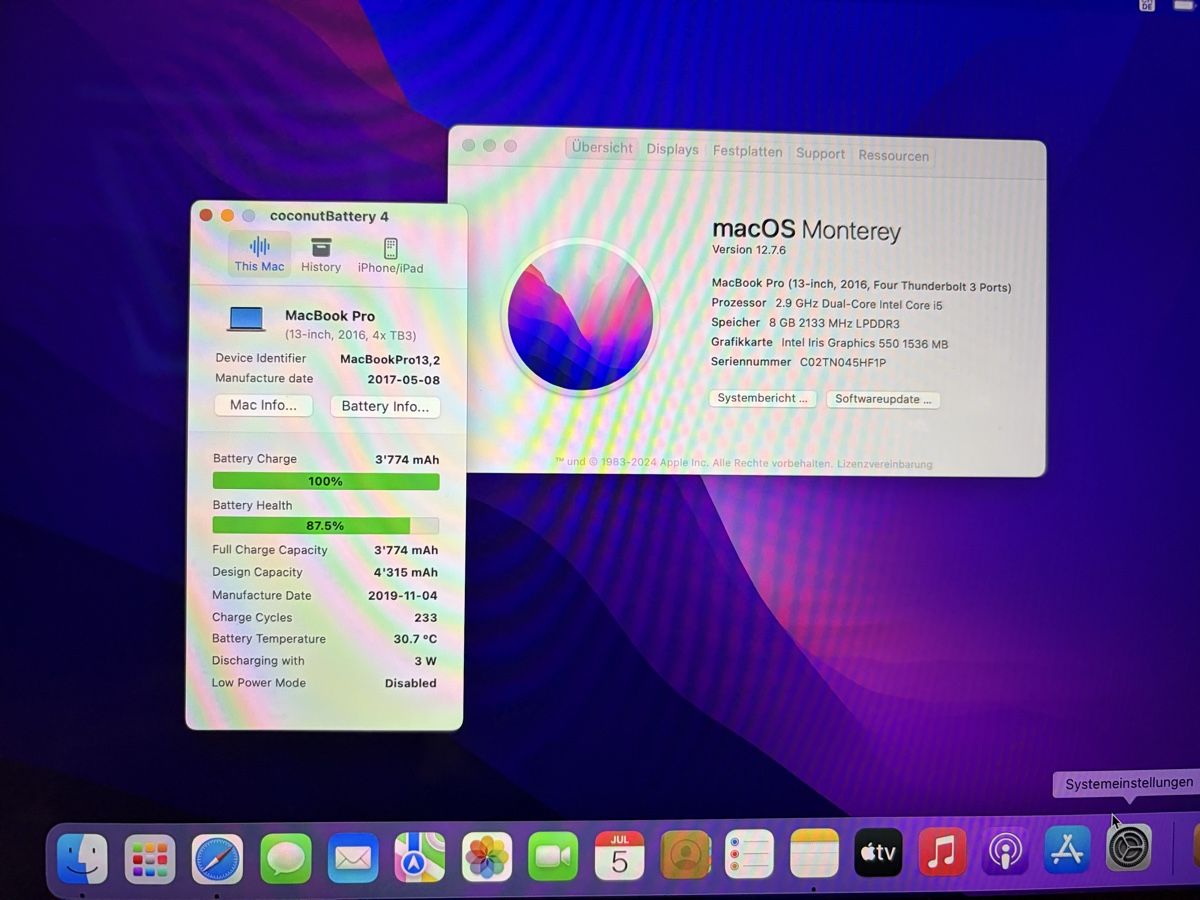Viewport: 1200px width, 900px height.
Task: Click 2.9 GHz Dual-Core Intel Core i5 text
Action: (x=859, y=305)
